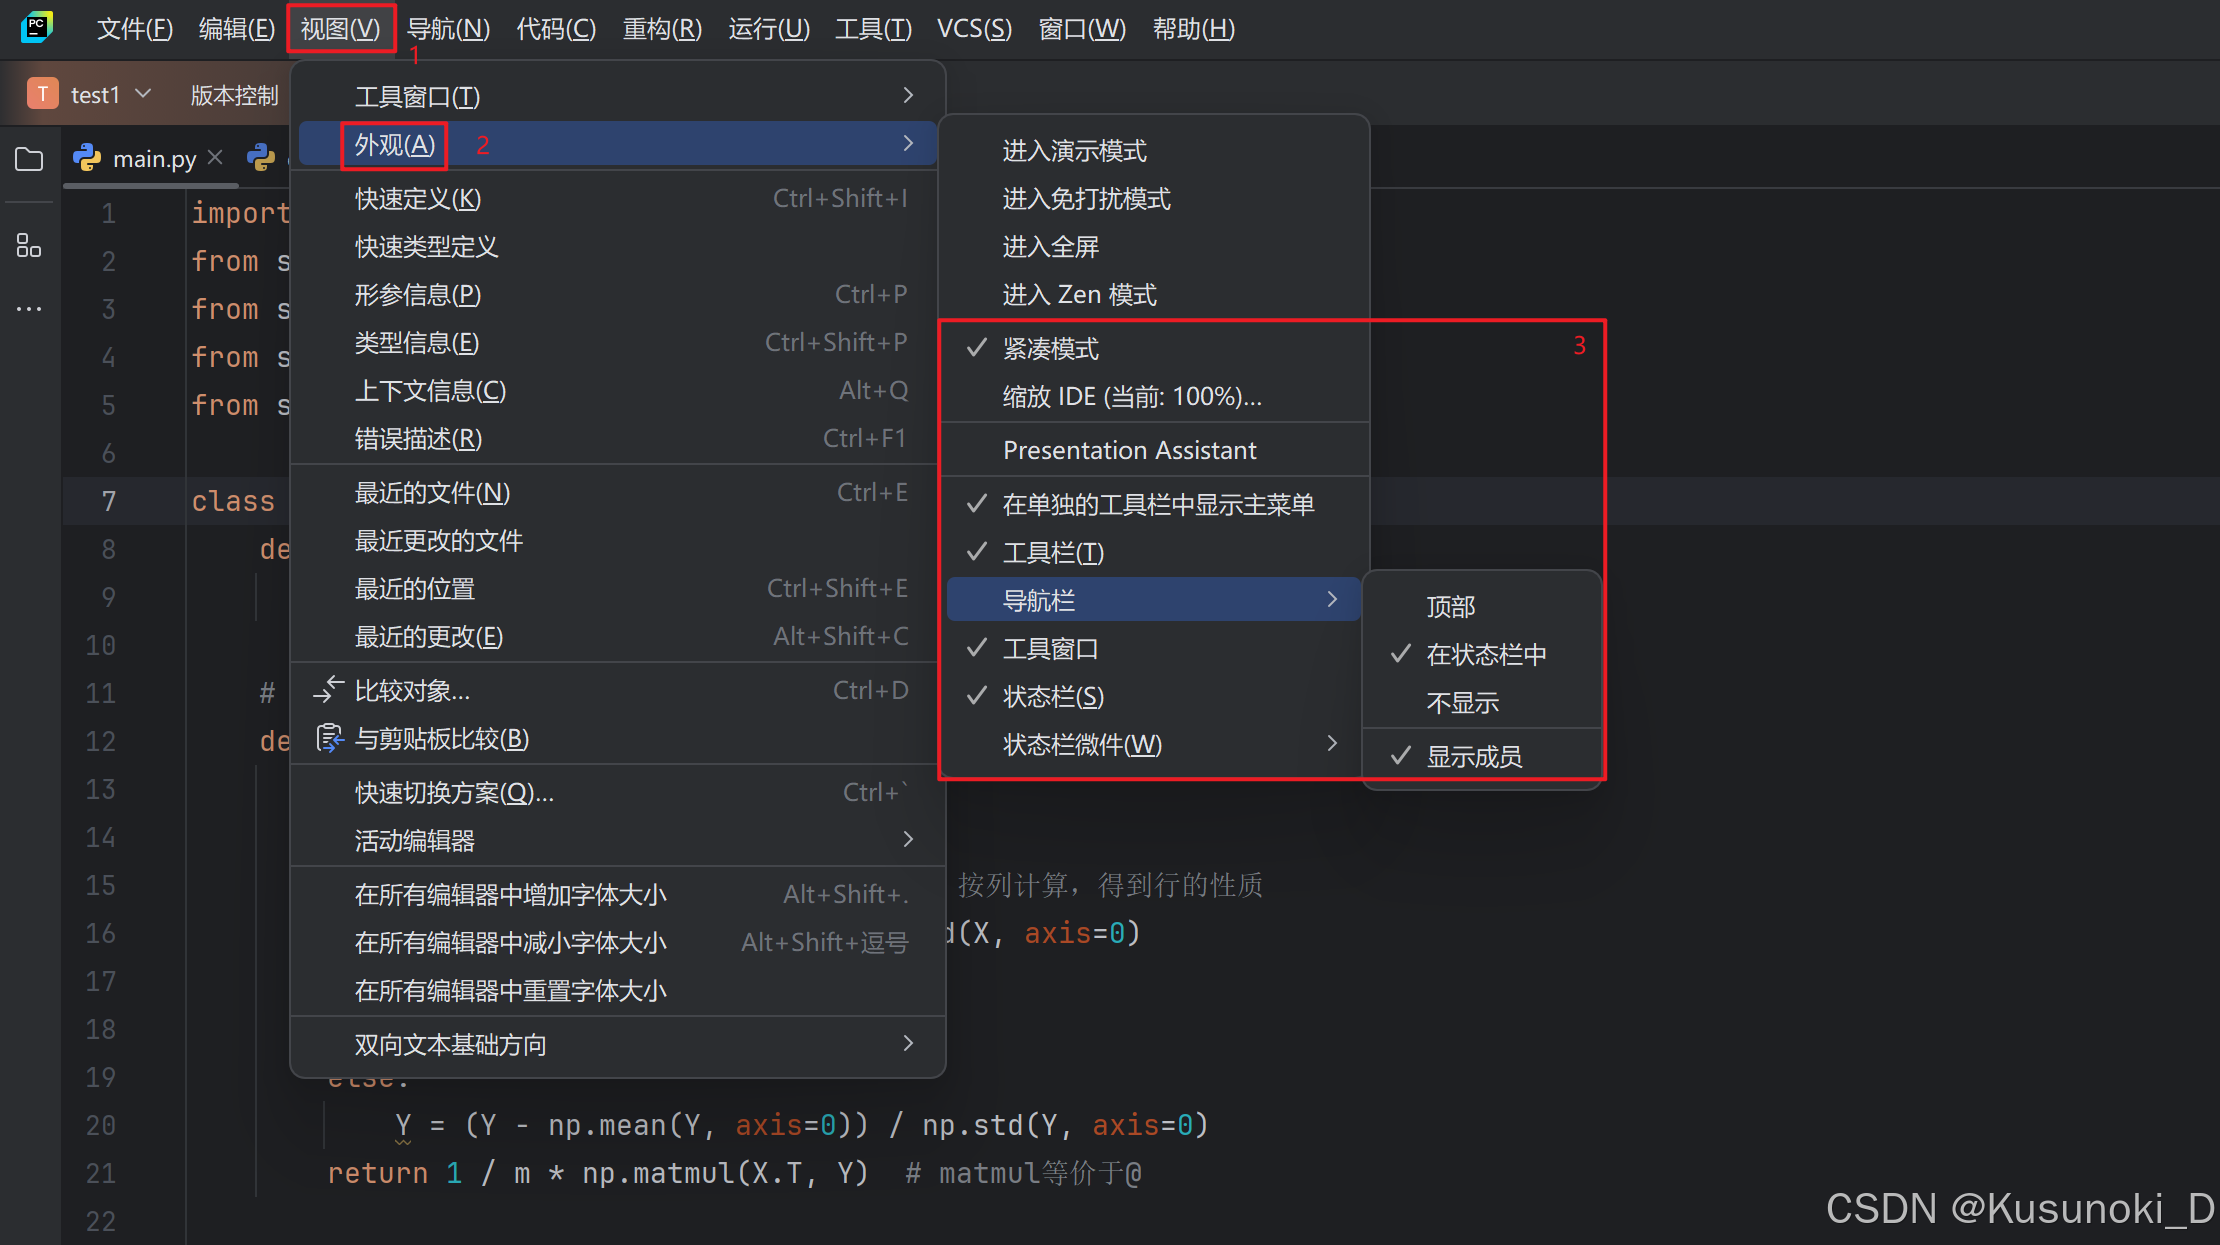Toggle 紧凑模式 compact mode checkmark

click(1050, 349)
